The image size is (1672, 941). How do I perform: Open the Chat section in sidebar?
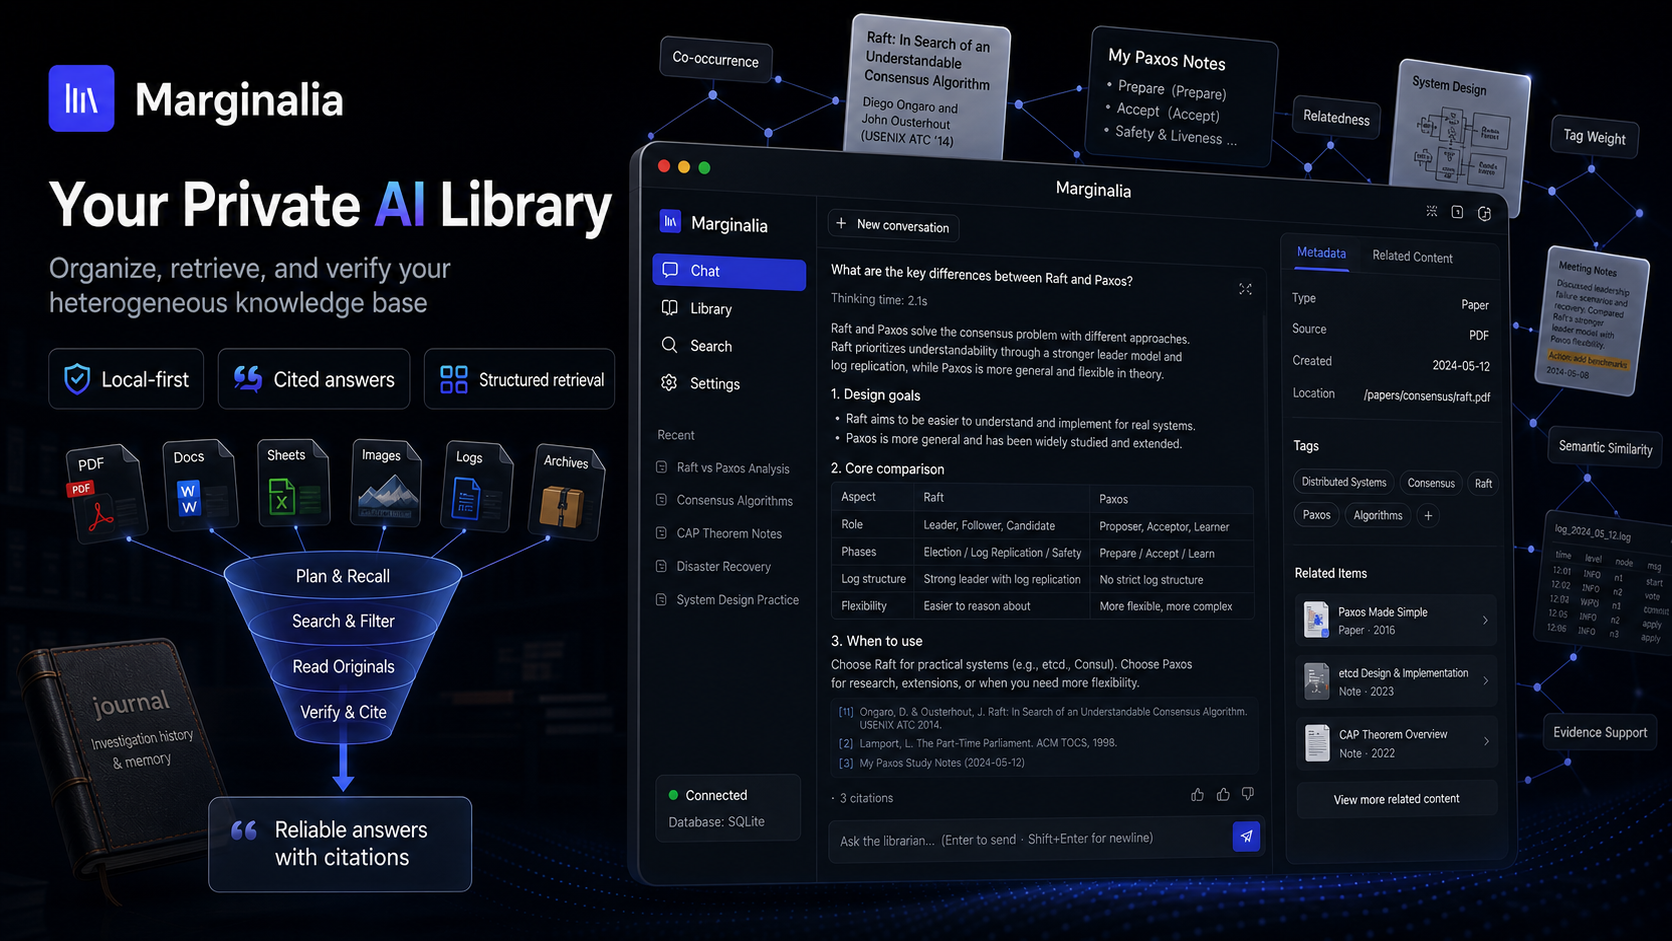729,271
